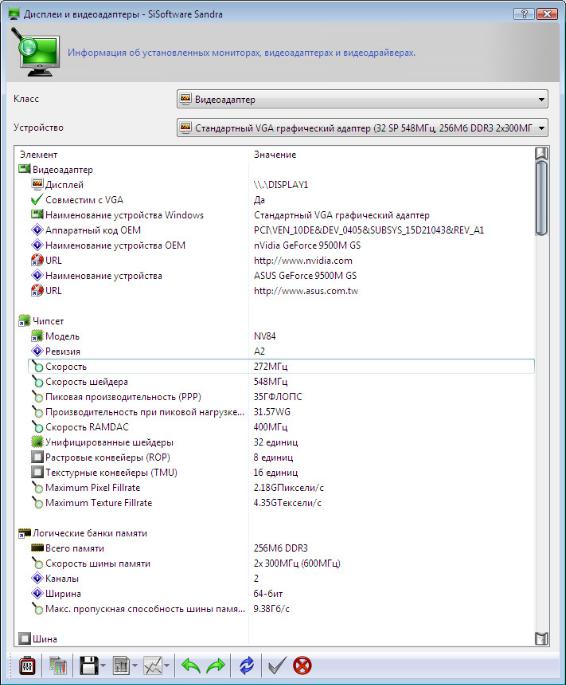This screenshot has width=566, height=685.
Task: Open the bar chart icon's dropdown arrow
Action: coord(135,666)
